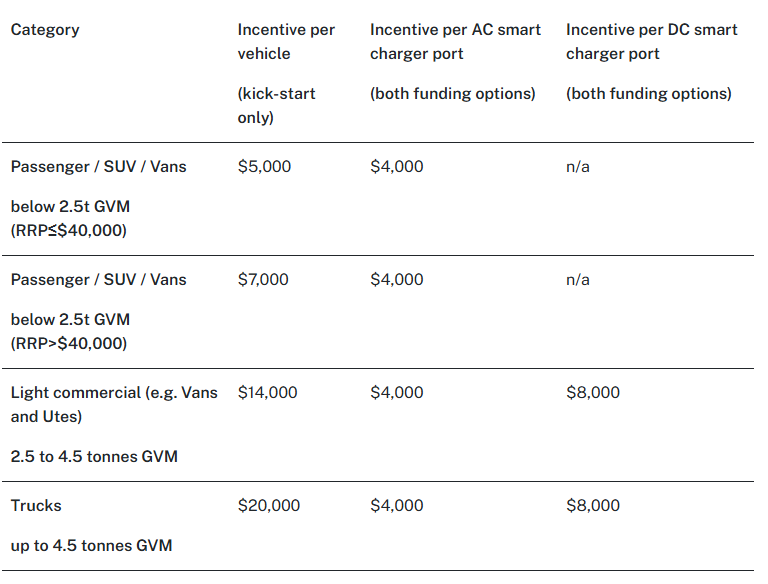Select the first Passenger / SUV / Vans row label

[98, 167]
